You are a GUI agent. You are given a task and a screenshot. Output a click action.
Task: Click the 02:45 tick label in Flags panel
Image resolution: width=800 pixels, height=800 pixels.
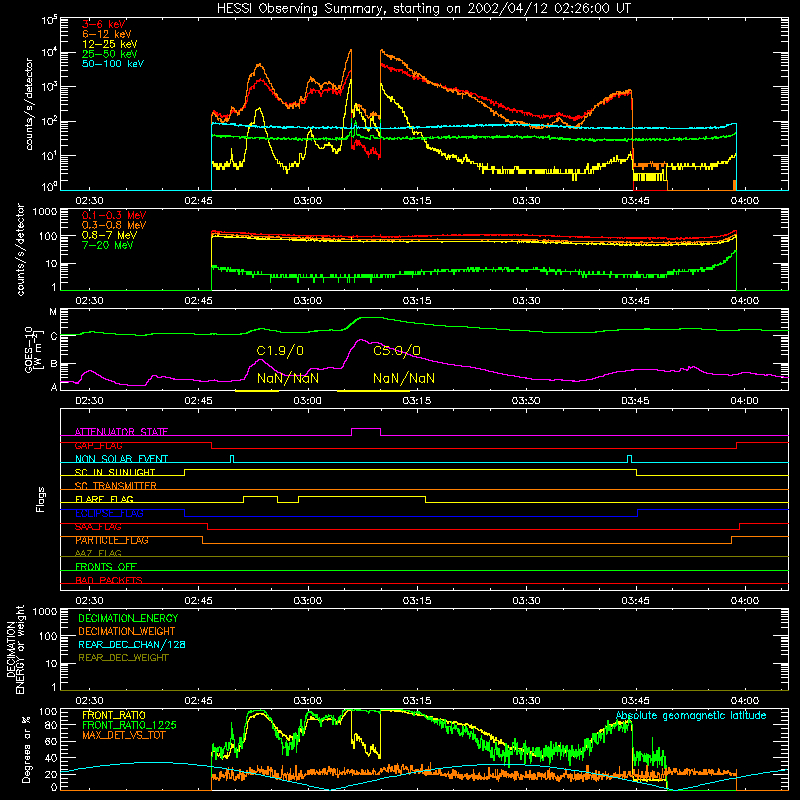tap(198, 601)
